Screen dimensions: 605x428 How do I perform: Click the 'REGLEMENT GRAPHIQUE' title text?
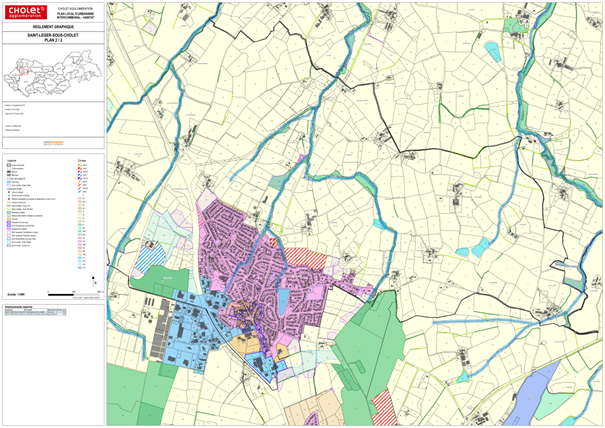53,30
